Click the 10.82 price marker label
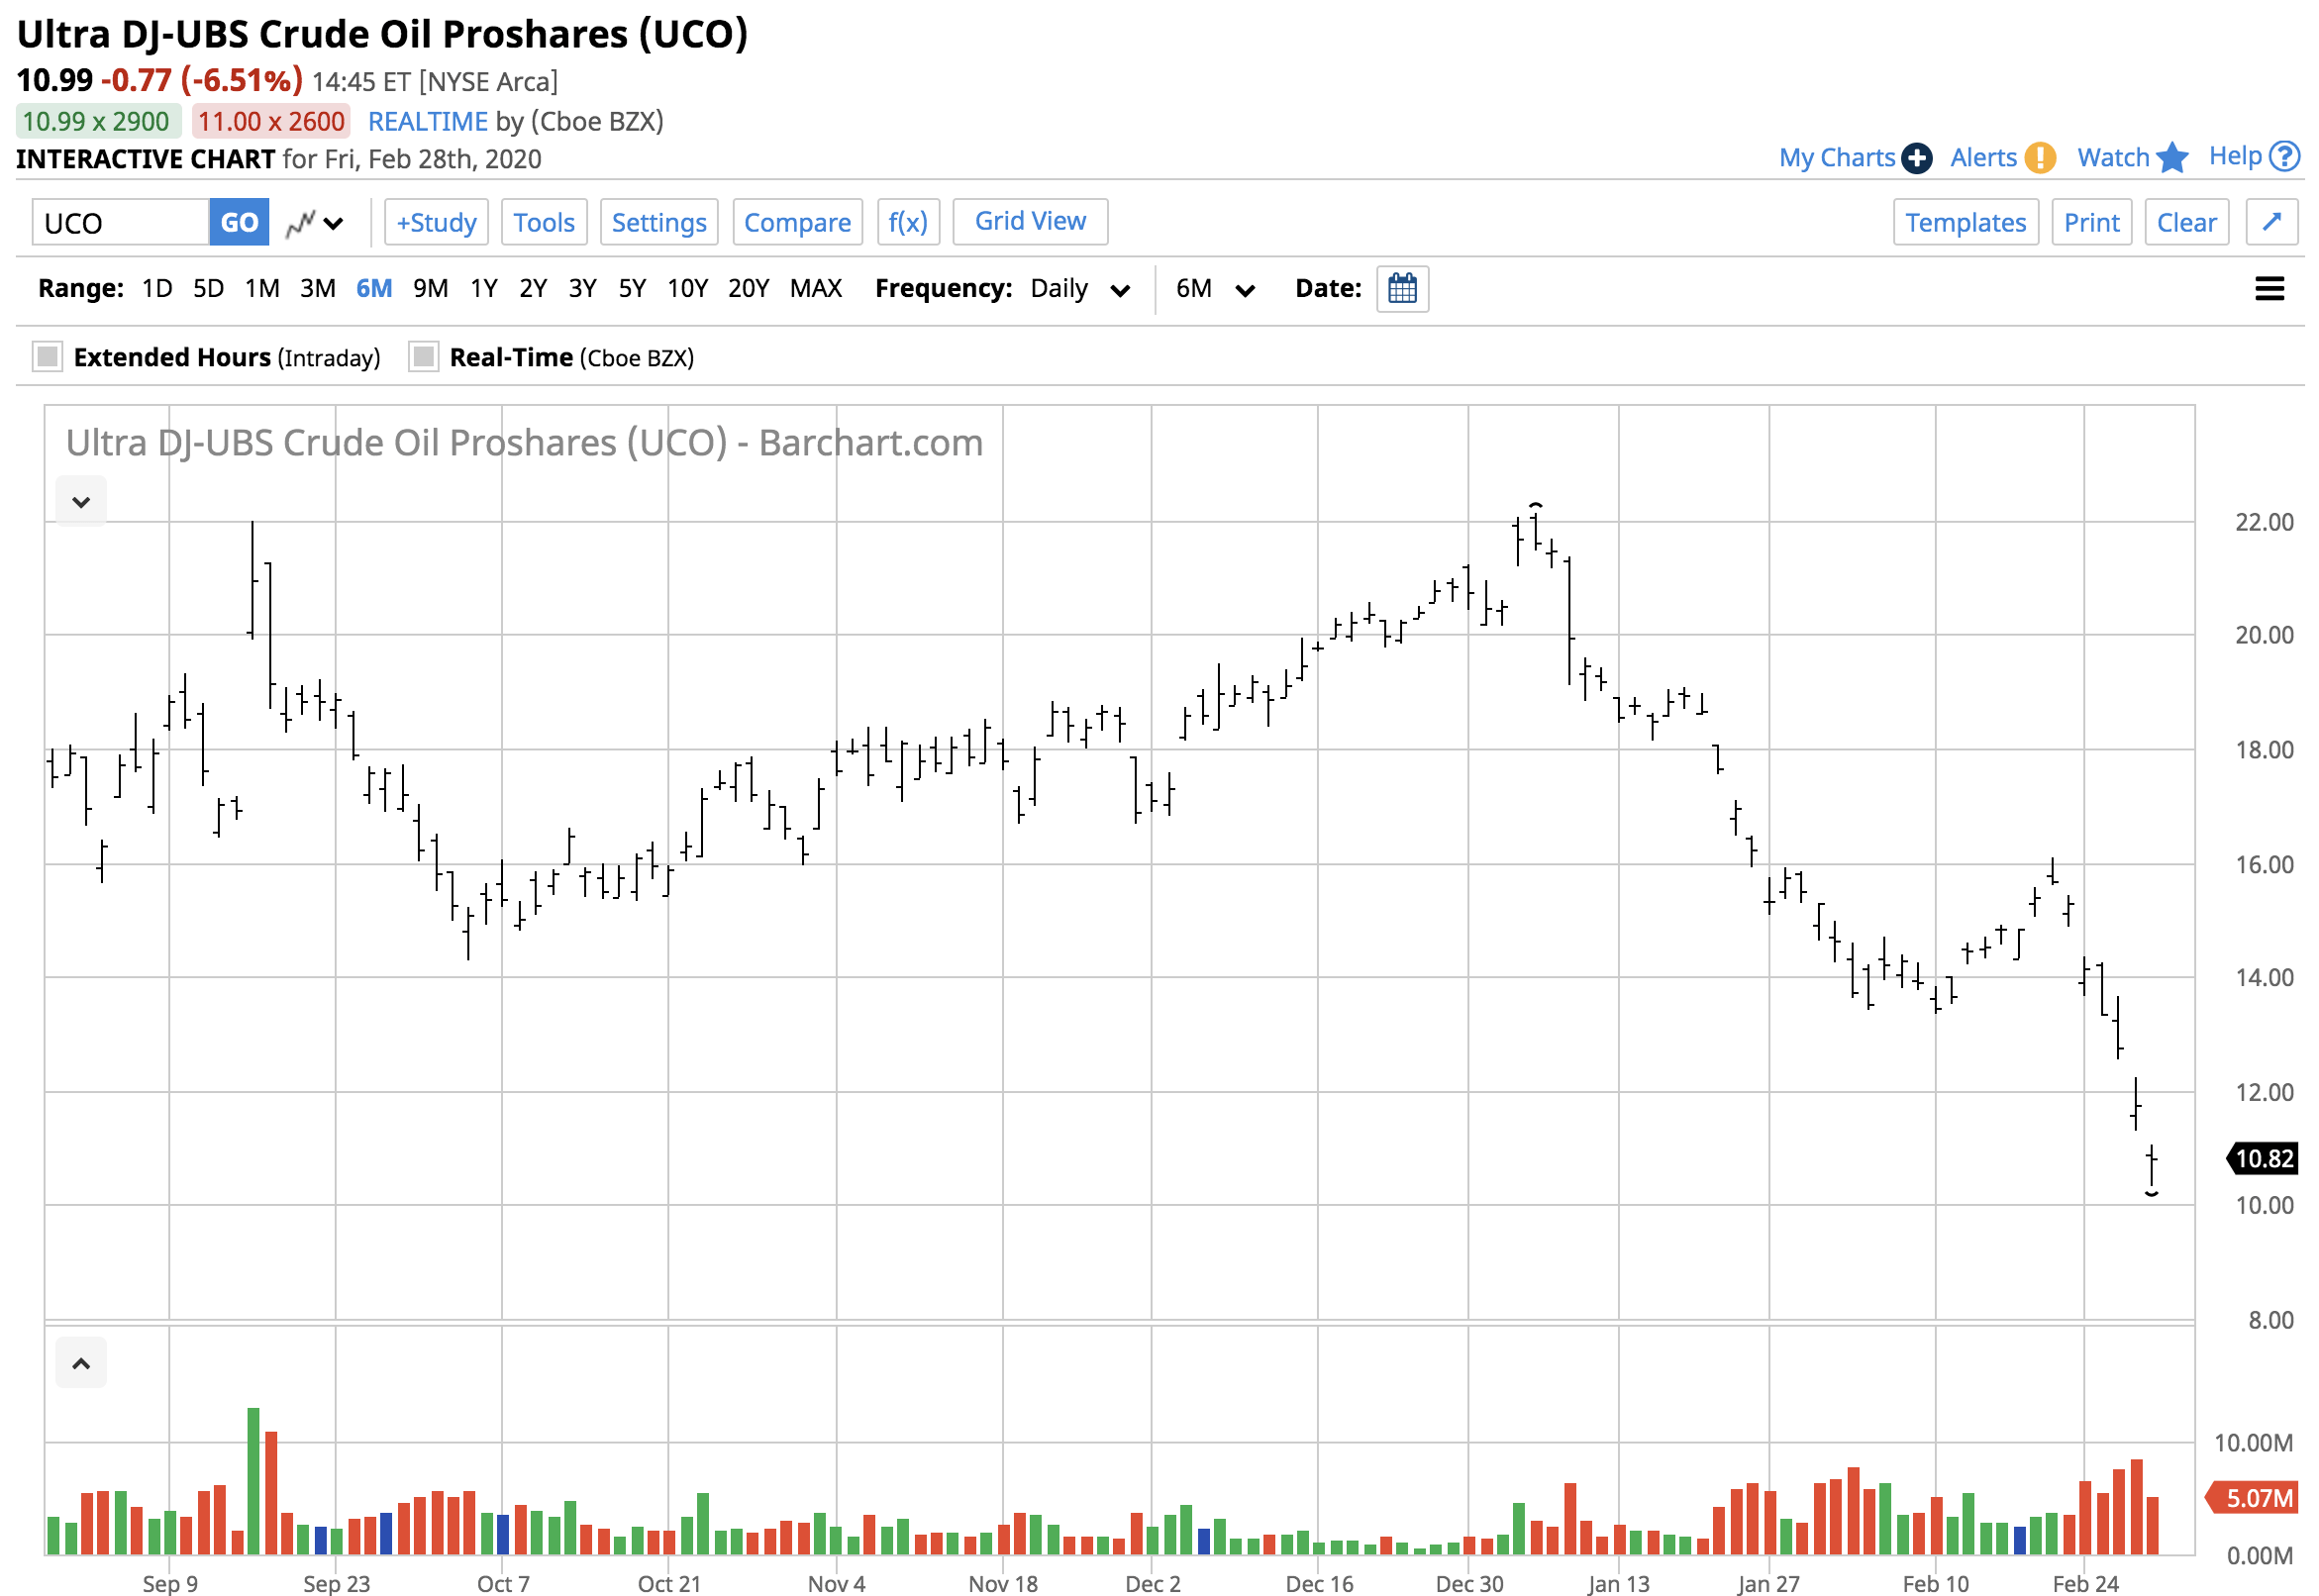Image resolution: width=2319 pixels, height=1596 pixels. (2261, 1159)
